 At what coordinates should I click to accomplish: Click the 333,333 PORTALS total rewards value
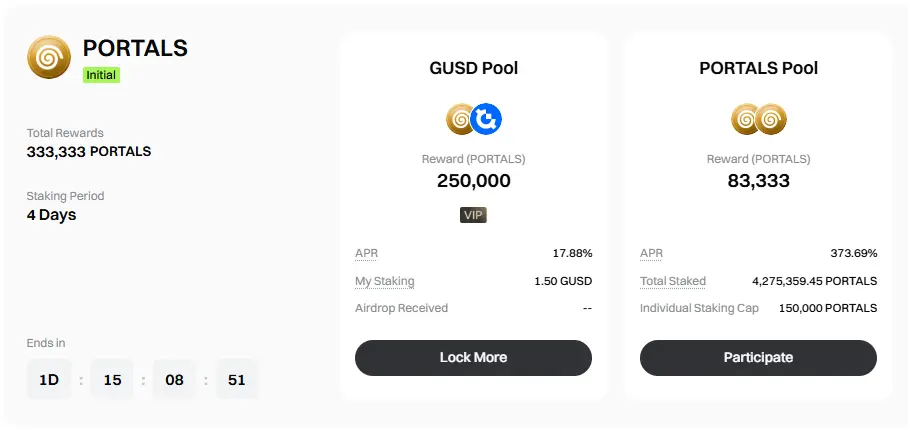(89, 152)
